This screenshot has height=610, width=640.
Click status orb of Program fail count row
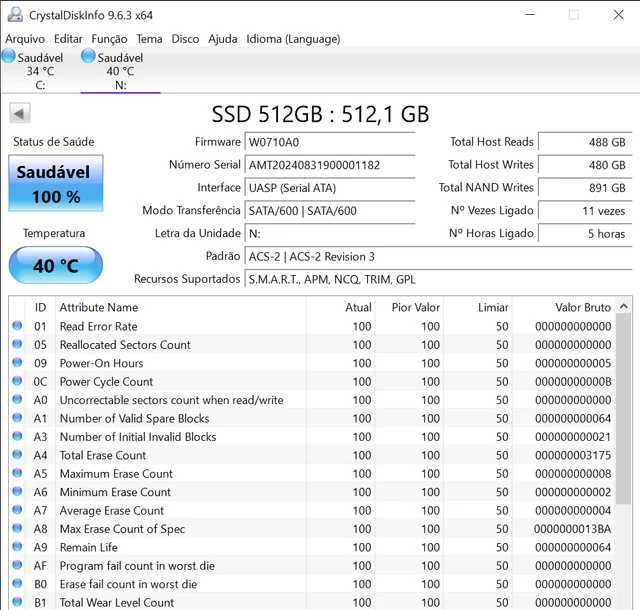pos(17,564)
